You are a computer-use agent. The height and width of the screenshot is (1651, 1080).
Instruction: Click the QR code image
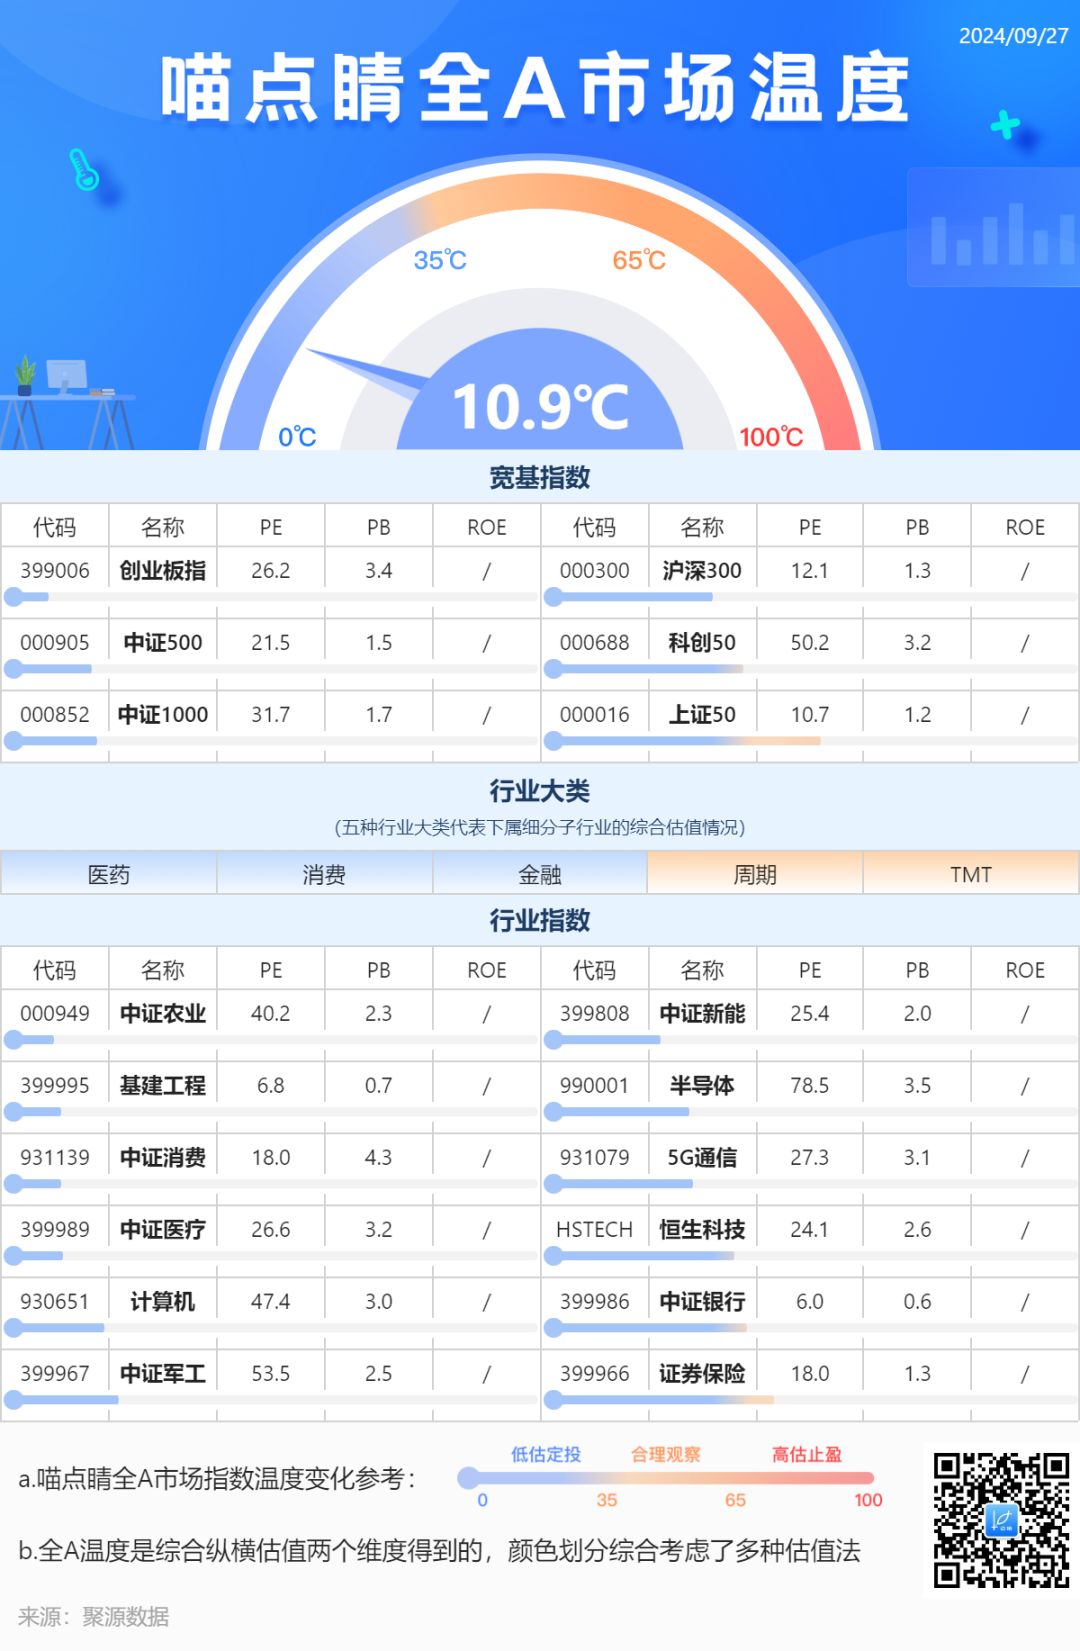coord(1001,1521)
